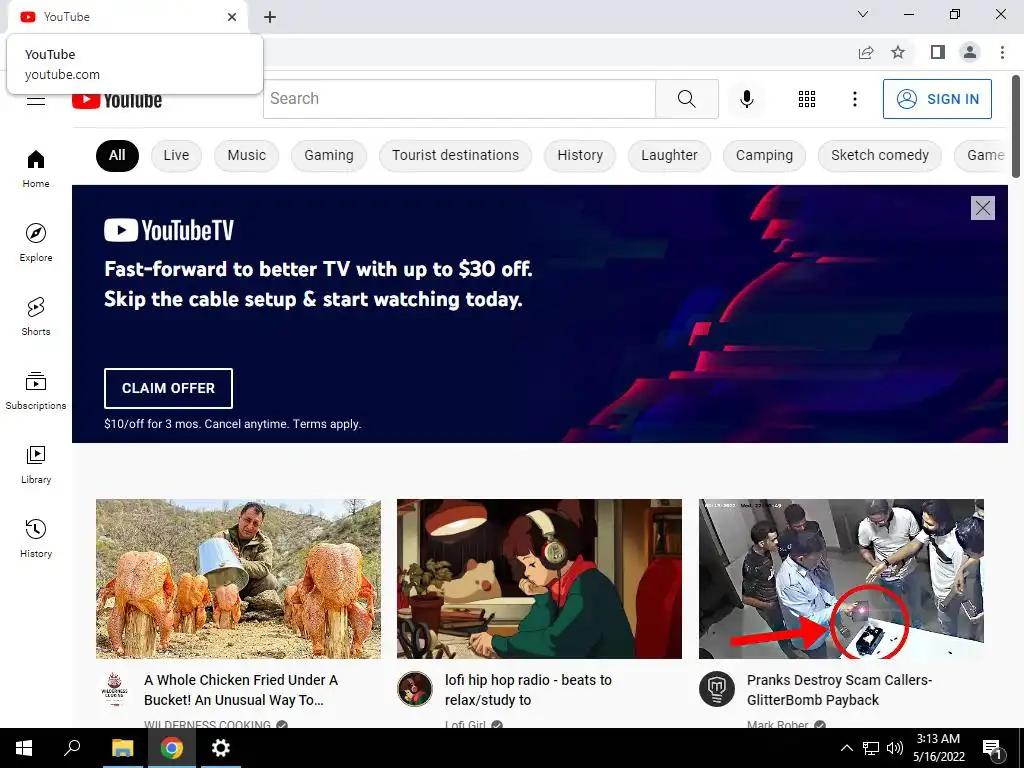The image size is (1024, 768).
Task: Click the YouTubeTV banner logo
Action: coord(169,230)
